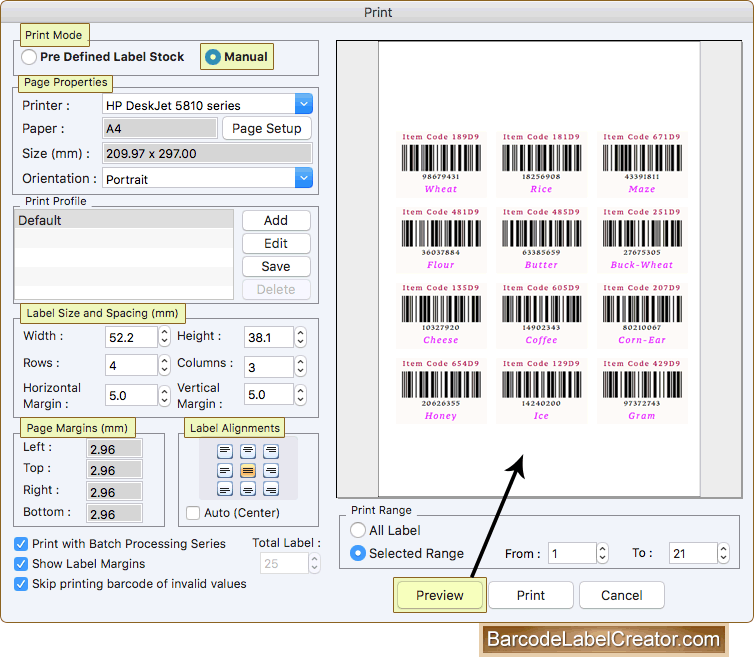754x657 pixels.
Task: Click the Right page margin field
Action: [114, 492]
